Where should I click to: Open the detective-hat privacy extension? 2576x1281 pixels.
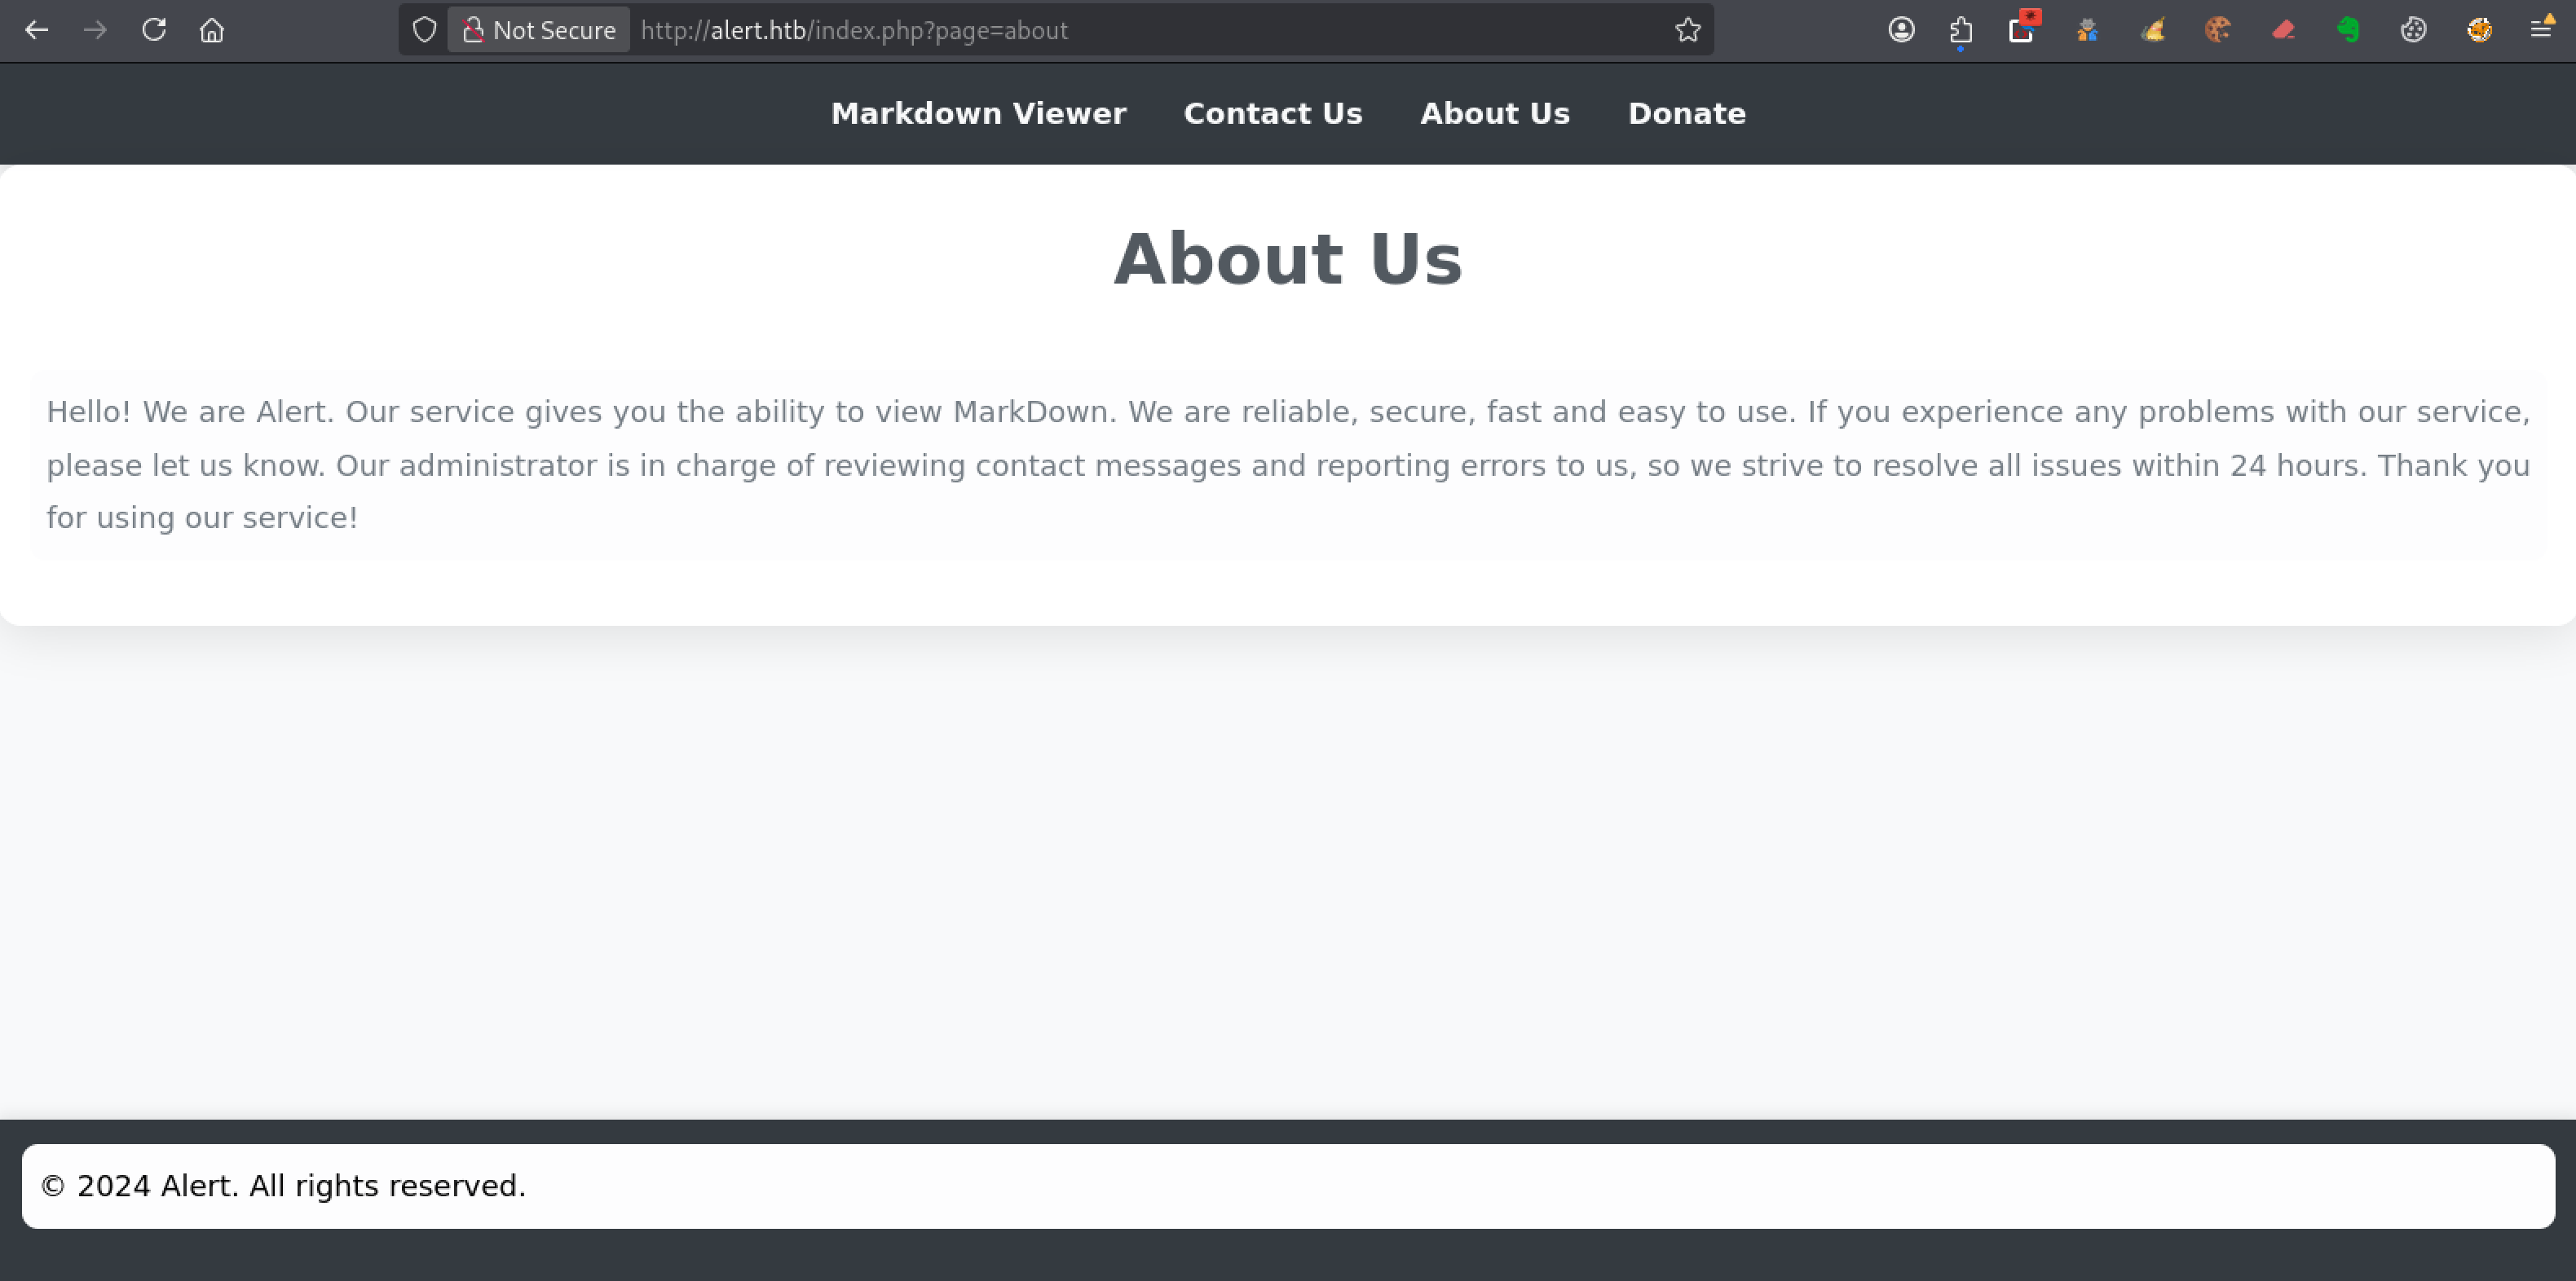click(x=2087, y=30)
